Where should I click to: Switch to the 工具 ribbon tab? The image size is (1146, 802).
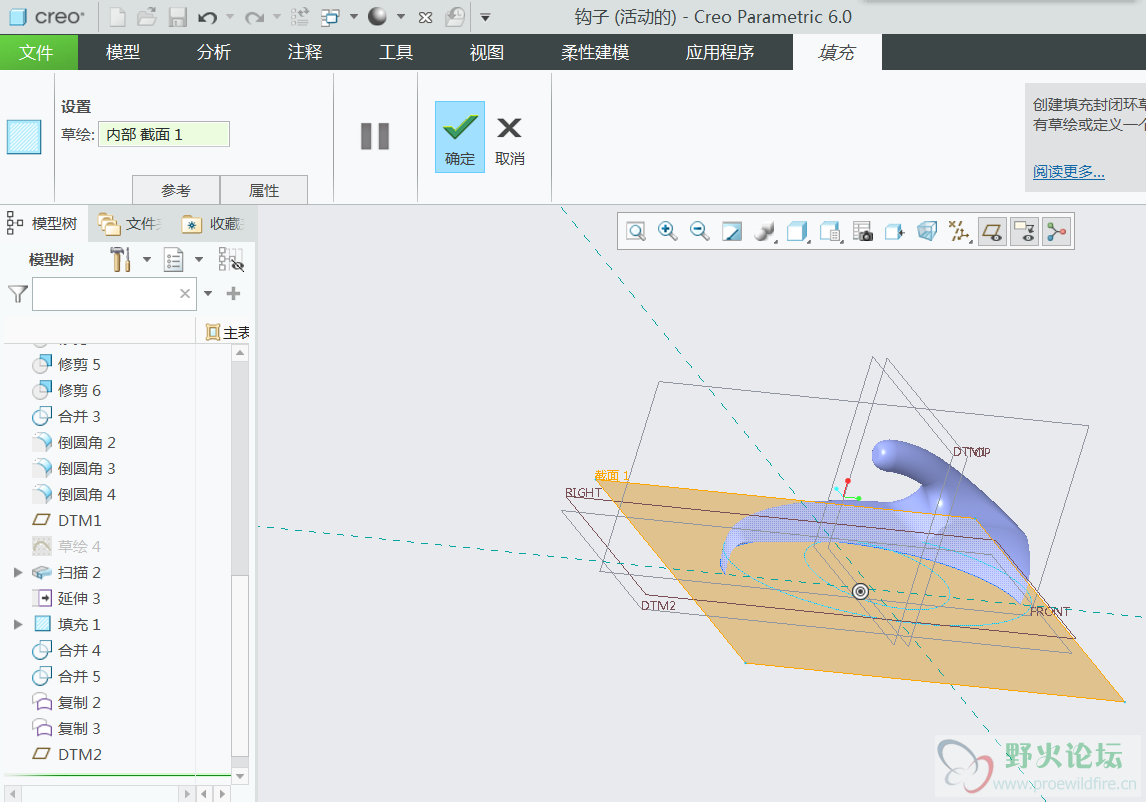coord(395,52)
